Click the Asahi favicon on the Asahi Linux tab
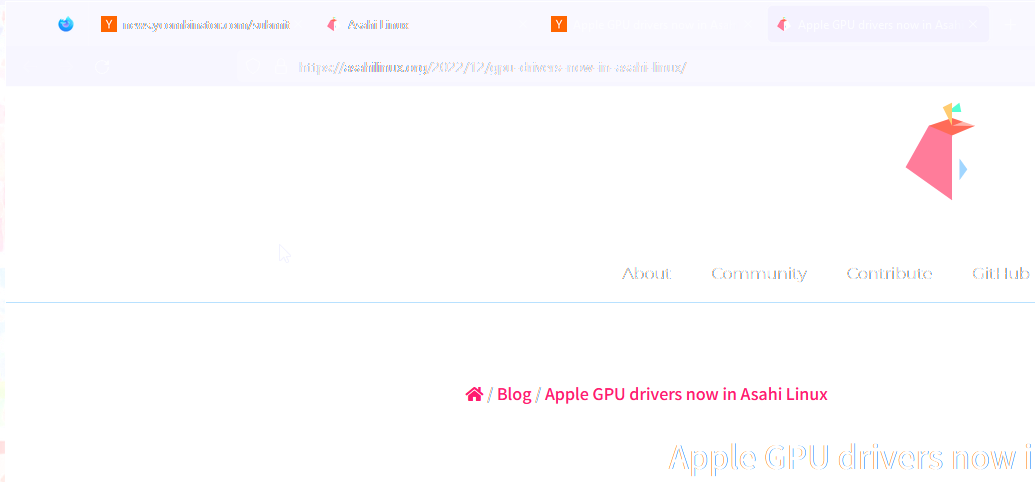 point(333,25)
